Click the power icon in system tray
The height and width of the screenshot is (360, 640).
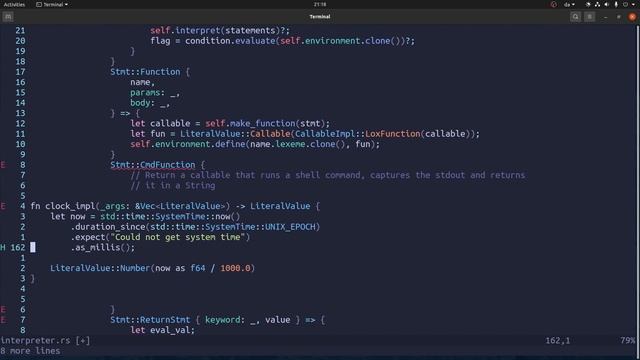click(x=625, y=4)
